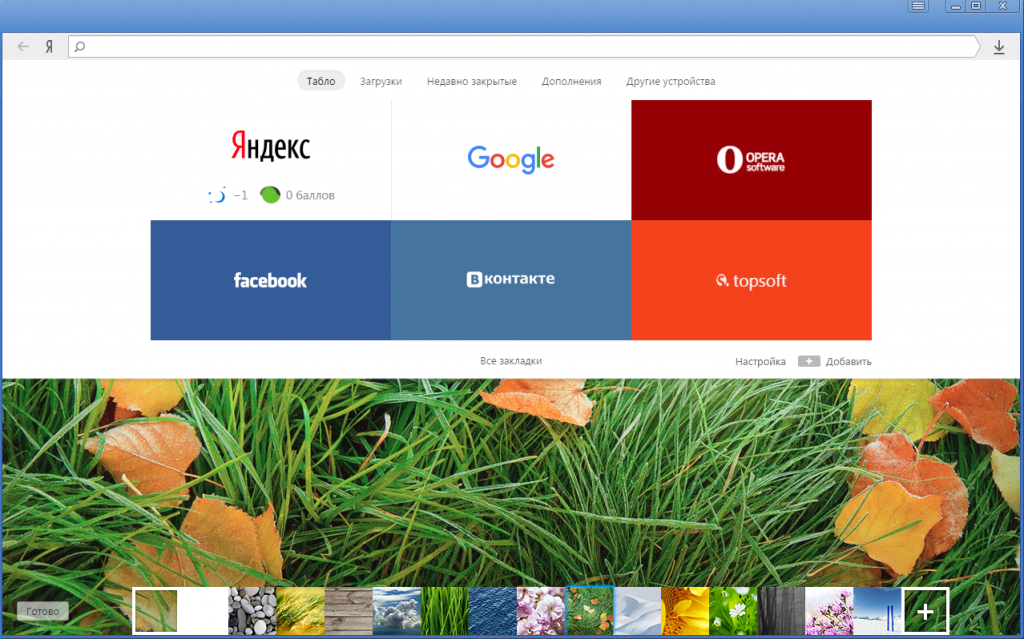Click the Все закладки link
This screenshot has height=639, width=1024.
(x=510, y=360)
